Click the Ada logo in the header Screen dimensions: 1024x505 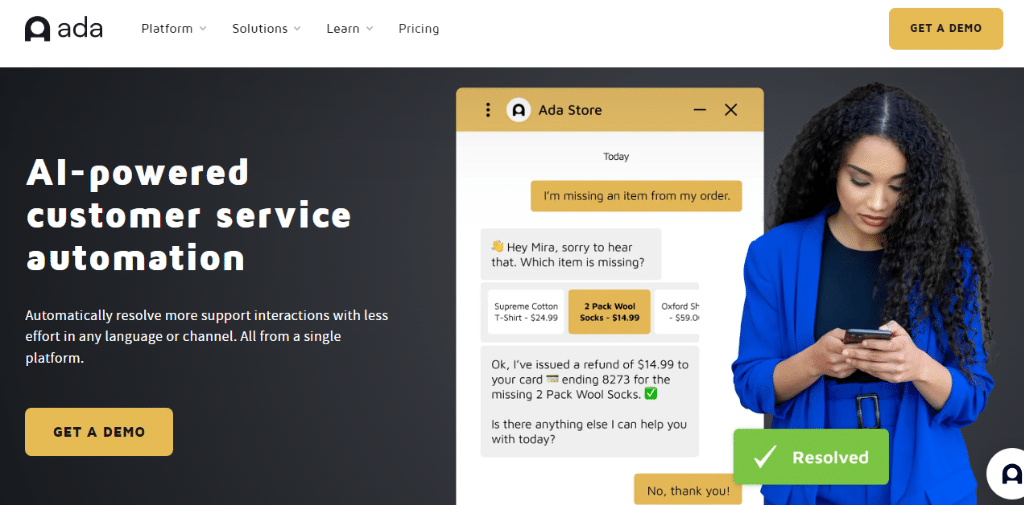63,29
